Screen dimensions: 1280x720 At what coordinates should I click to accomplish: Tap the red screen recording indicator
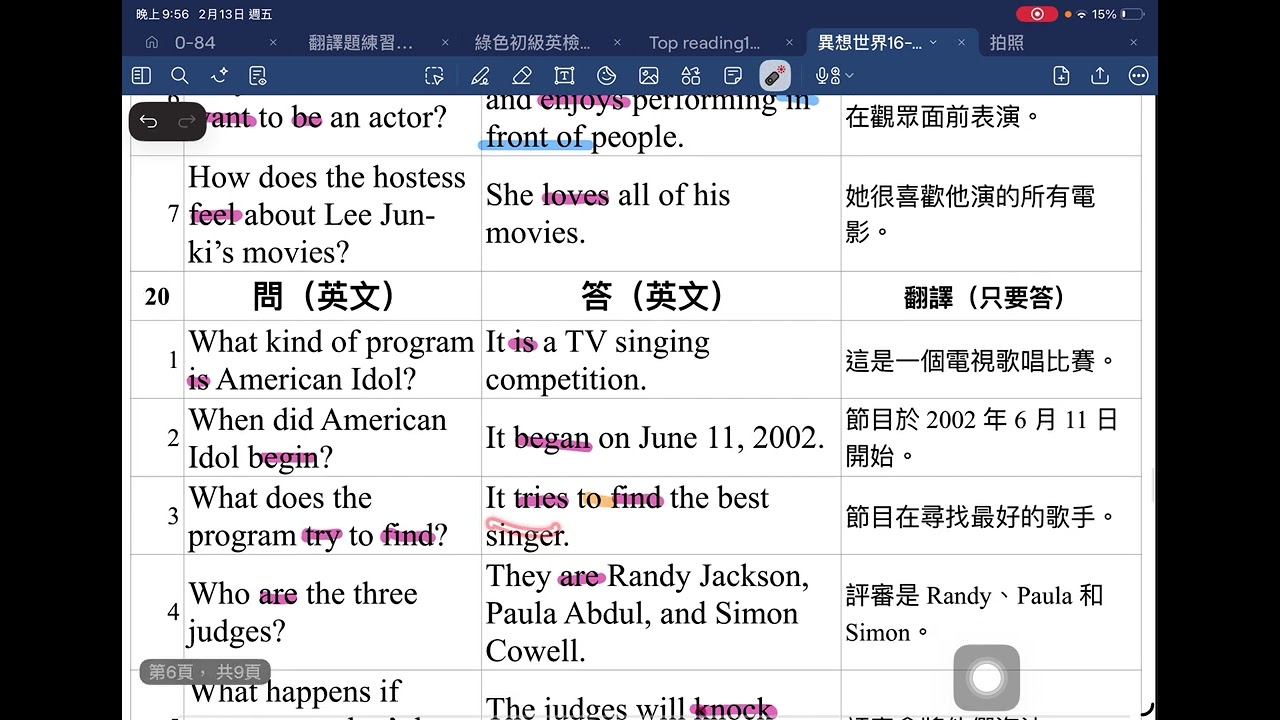(1037, 14)
